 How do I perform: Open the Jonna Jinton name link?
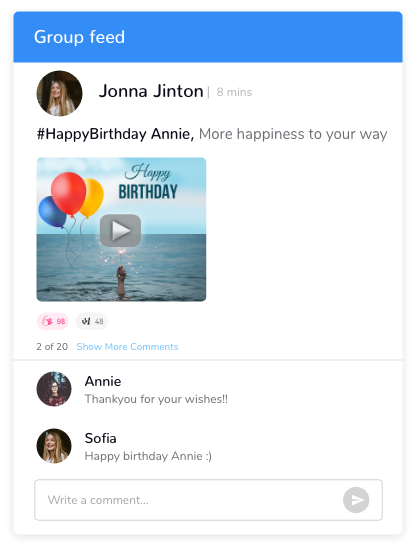(151, 91)
